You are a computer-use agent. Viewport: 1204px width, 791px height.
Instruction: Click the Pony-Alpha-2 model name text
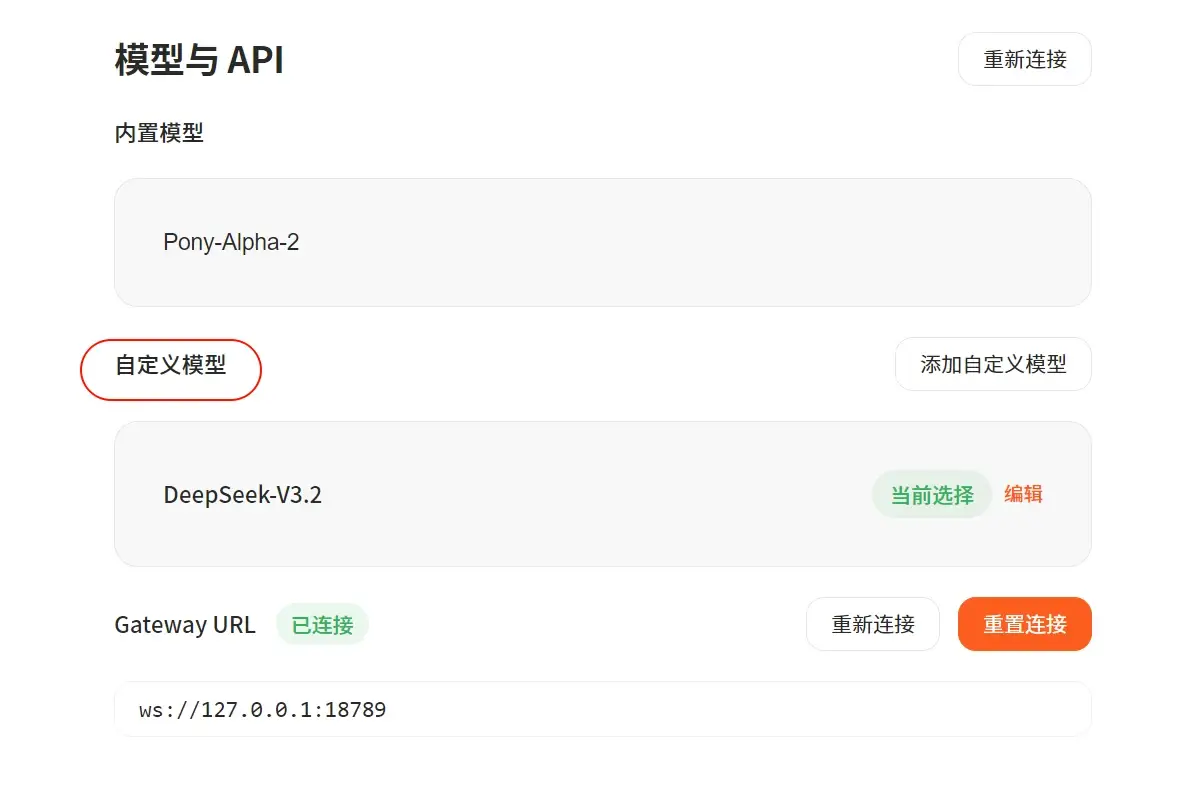pyautogui.click(x=231, y=242)
